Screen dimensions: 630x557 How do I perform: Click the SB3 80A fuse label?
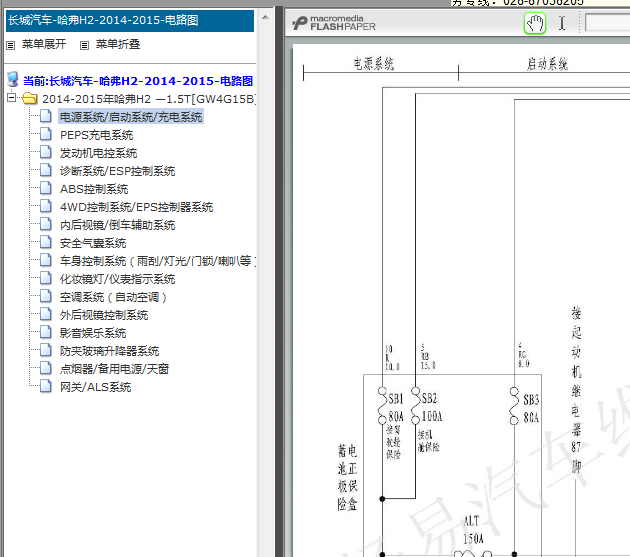pos(531,409)
